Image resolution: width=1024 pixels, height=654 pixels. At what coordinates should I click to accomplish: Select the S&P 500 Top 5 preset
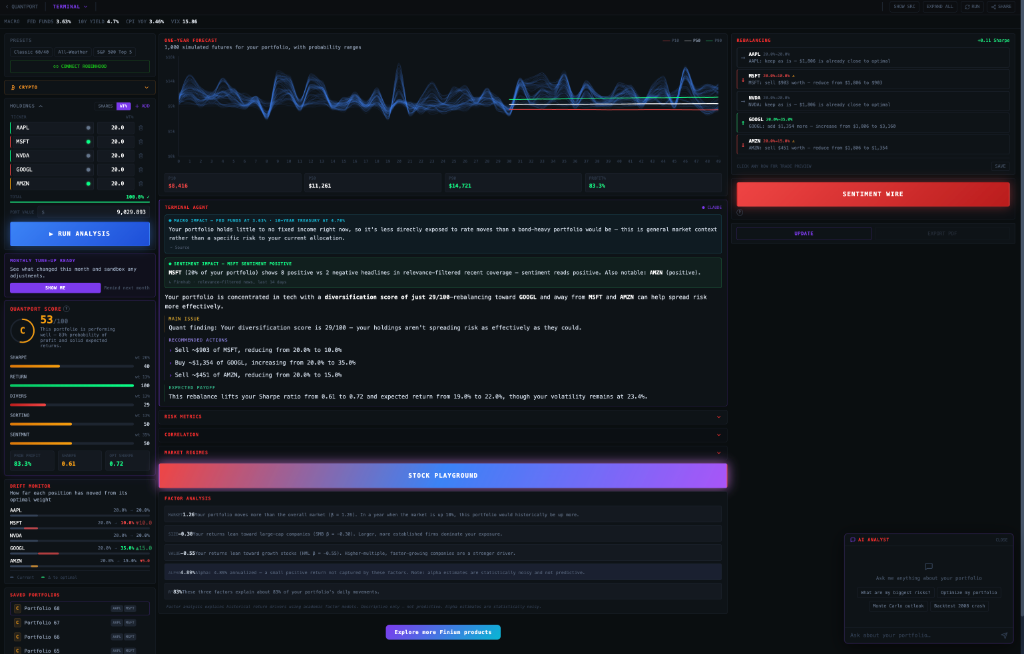click(x=114, y=52)
